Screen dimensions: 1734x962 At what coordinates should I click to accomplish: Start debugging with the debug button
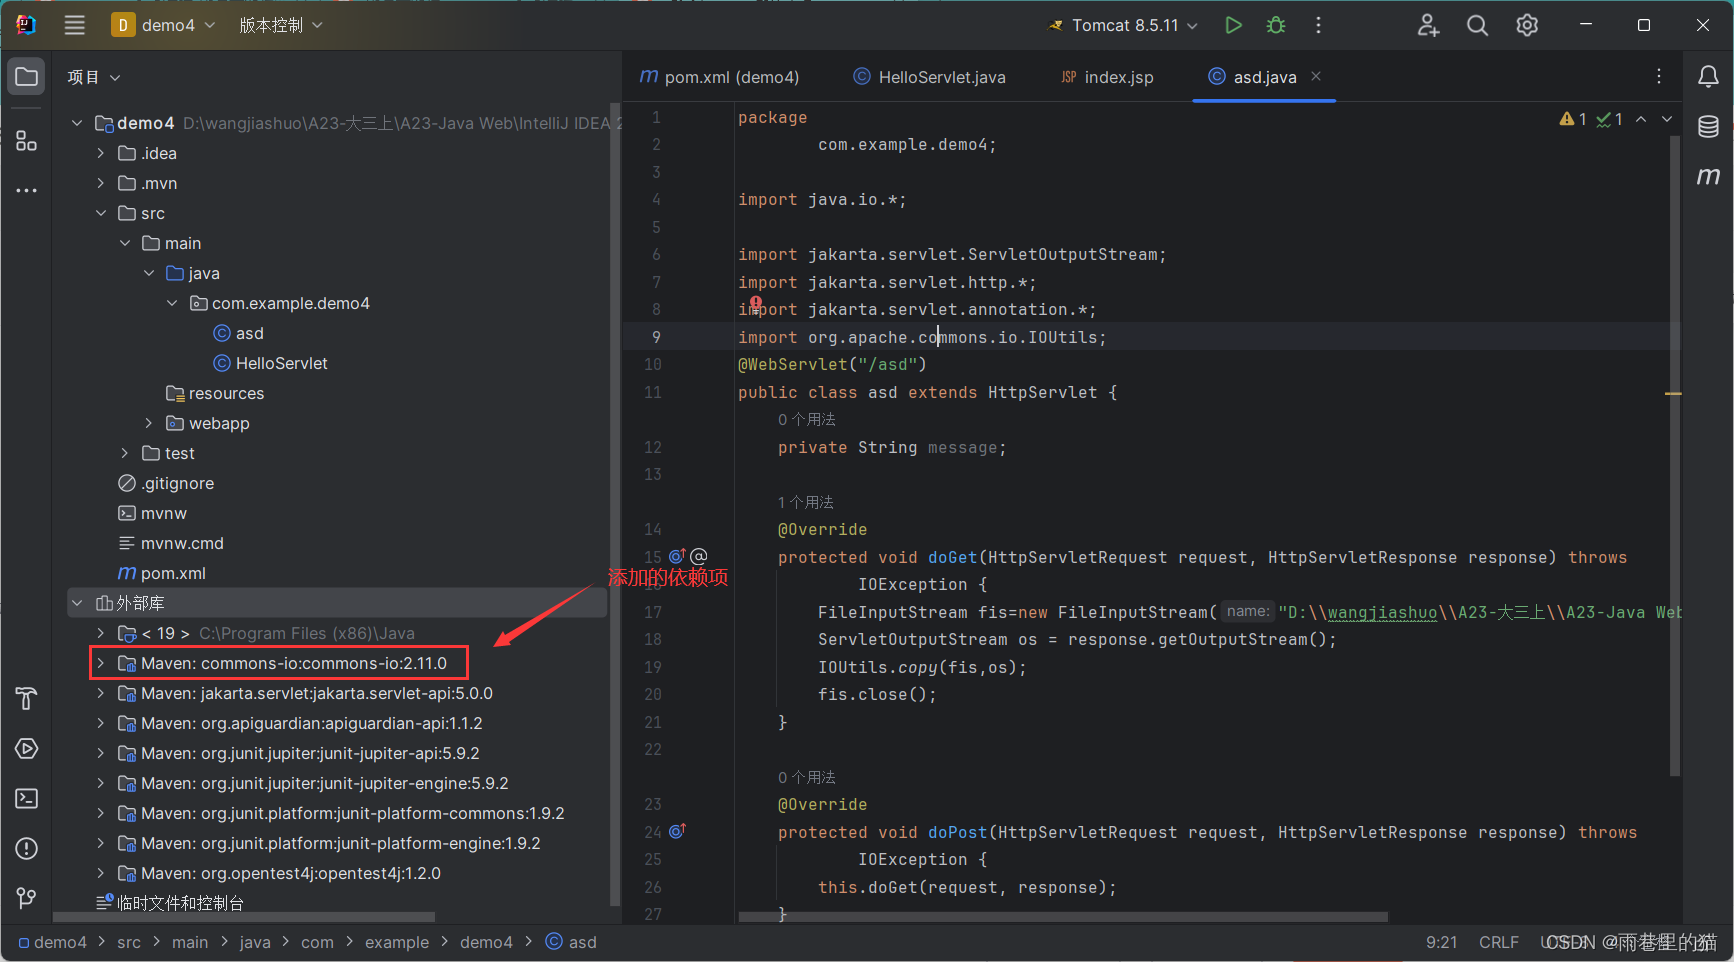point(1276,25)
